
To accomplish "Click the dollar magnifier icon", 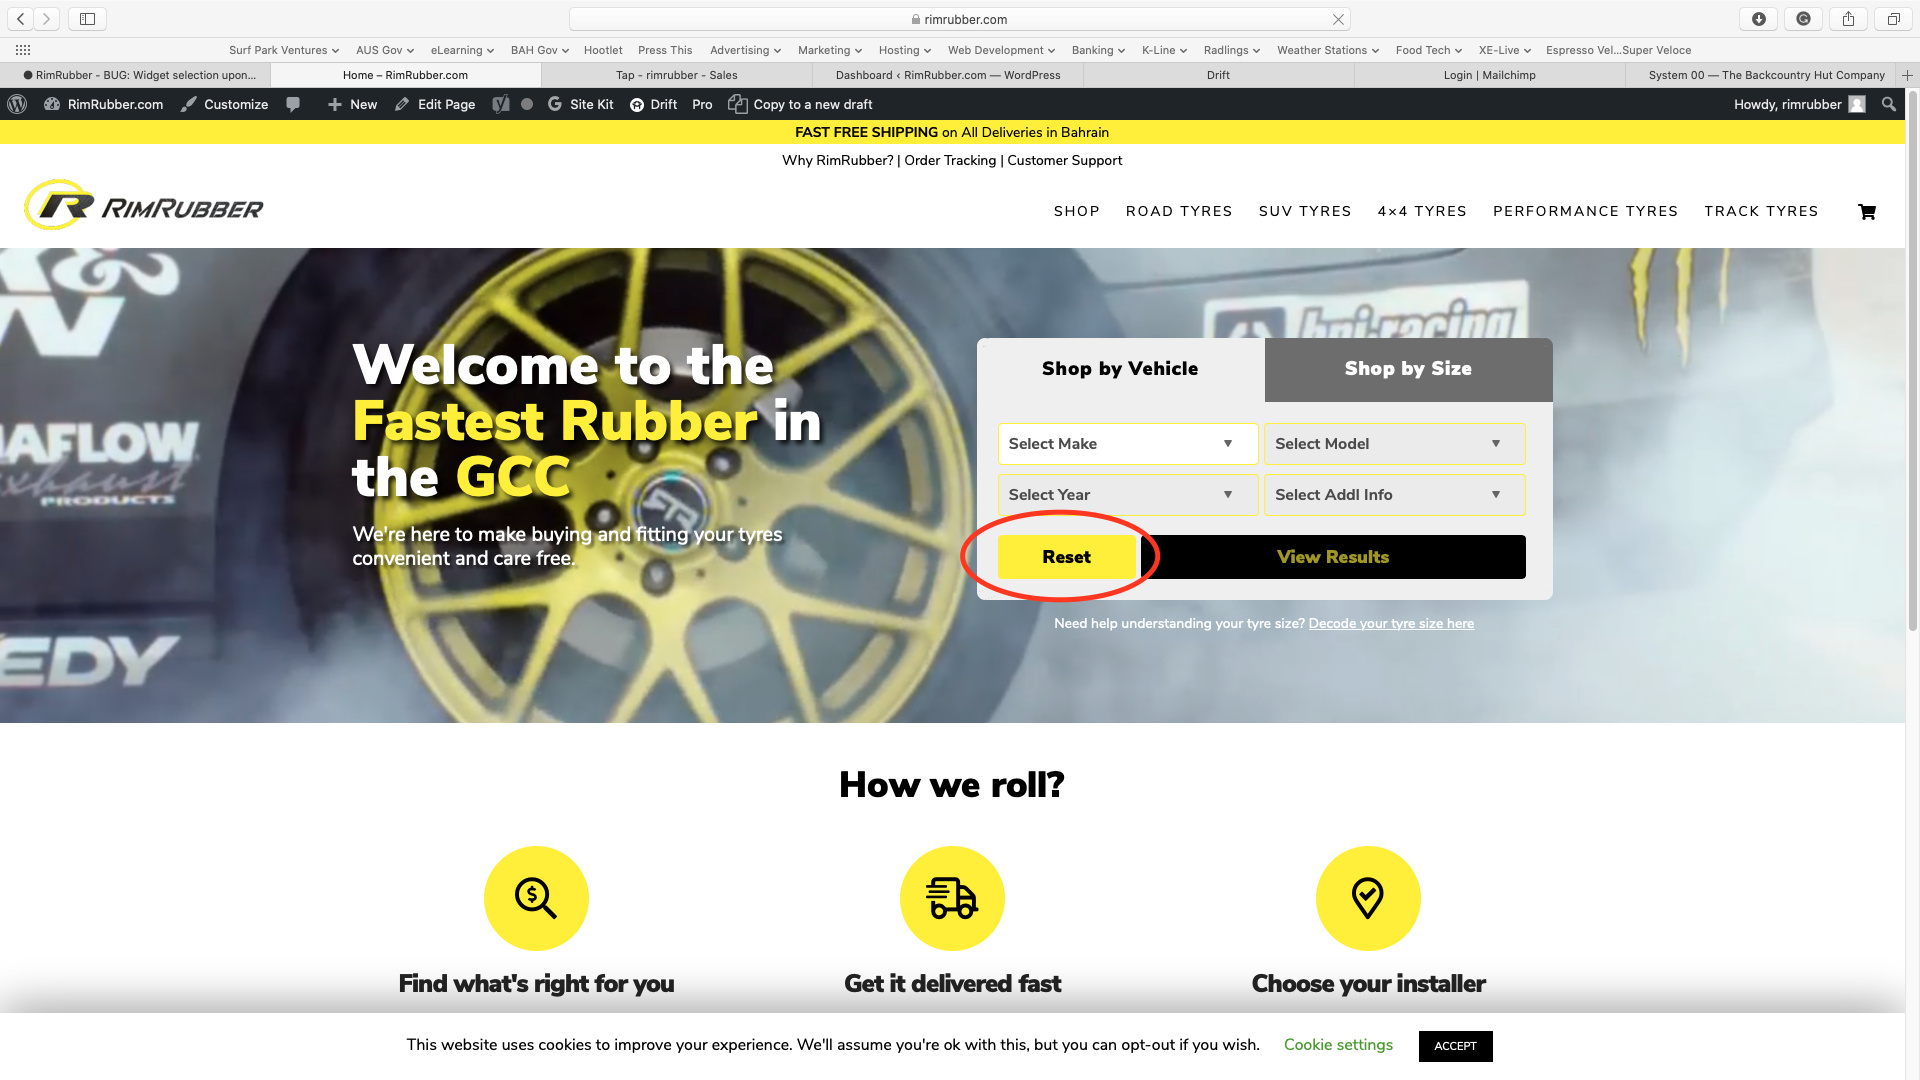I will (x=536, y=898).
